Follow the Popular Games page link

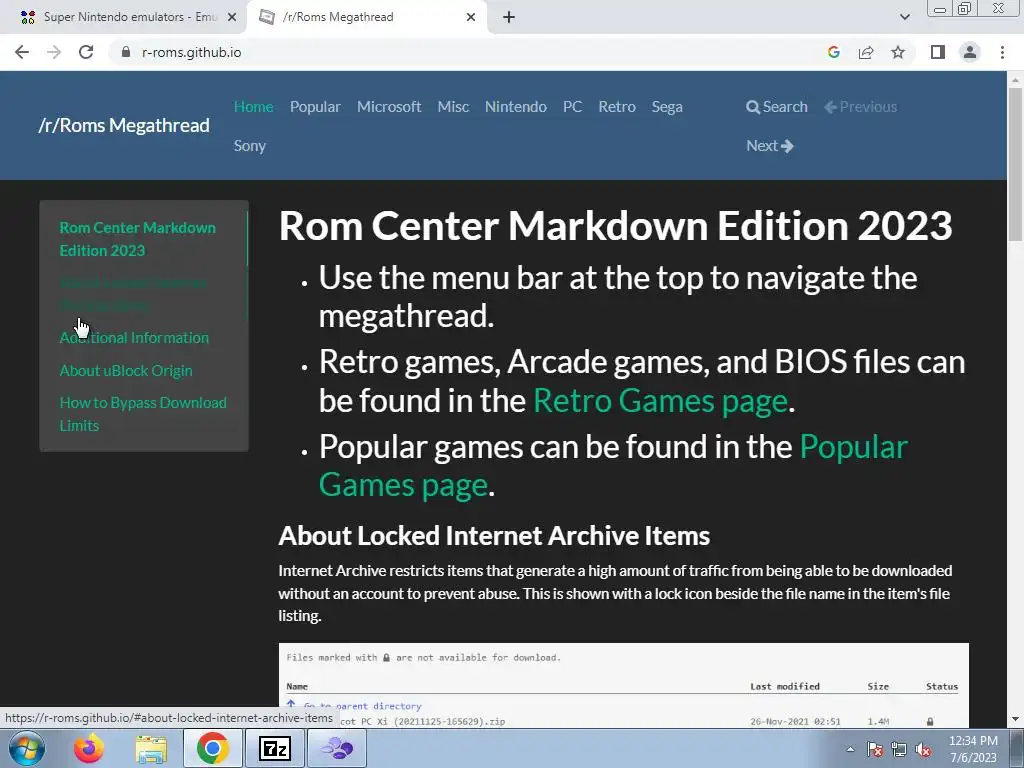point(613,466)
